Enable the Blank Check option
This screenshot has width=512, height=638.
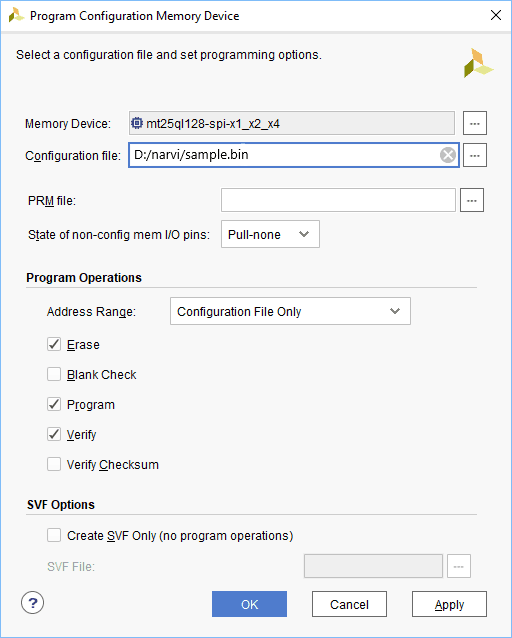coord(54,374)
